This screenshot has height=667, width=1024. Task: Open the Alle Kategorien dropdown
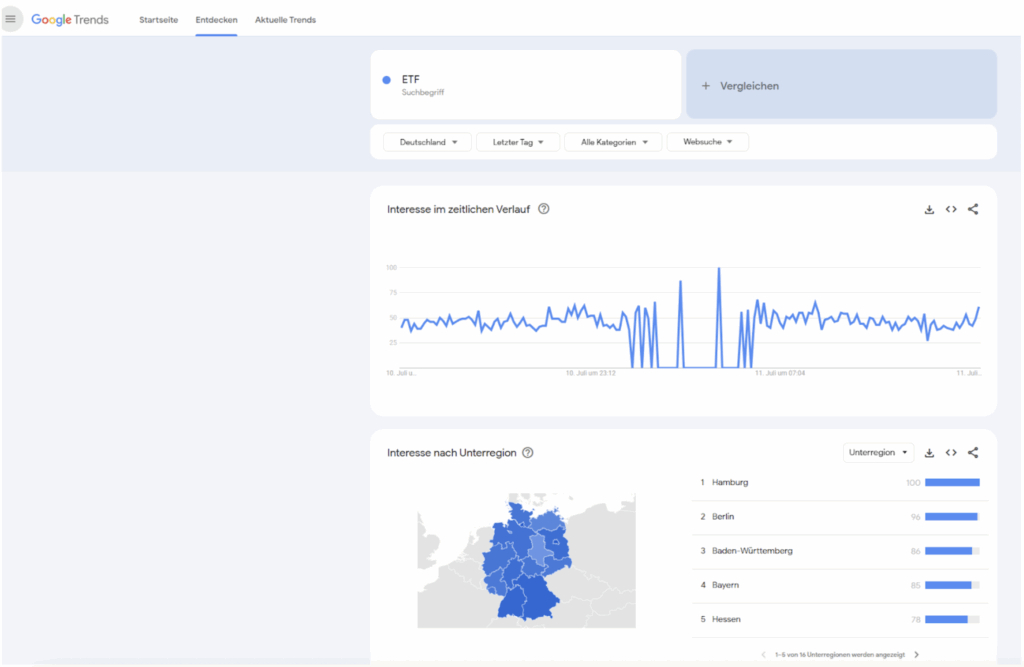[614, 142]
